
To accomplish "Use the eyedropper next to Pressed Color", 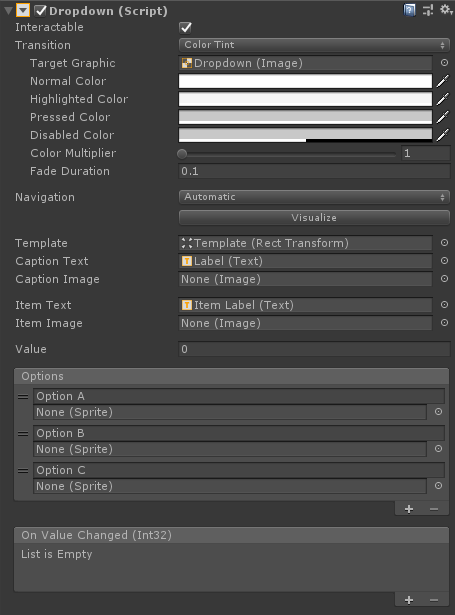I will coord(443,117).
